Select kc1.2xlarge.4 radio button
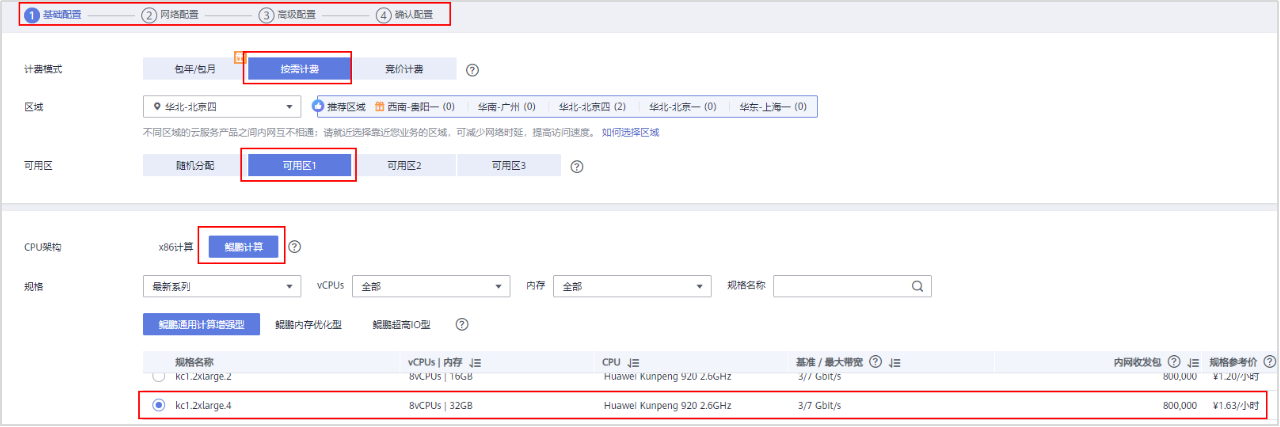The height and width of the screenshot is (427, 1280). 158,405
